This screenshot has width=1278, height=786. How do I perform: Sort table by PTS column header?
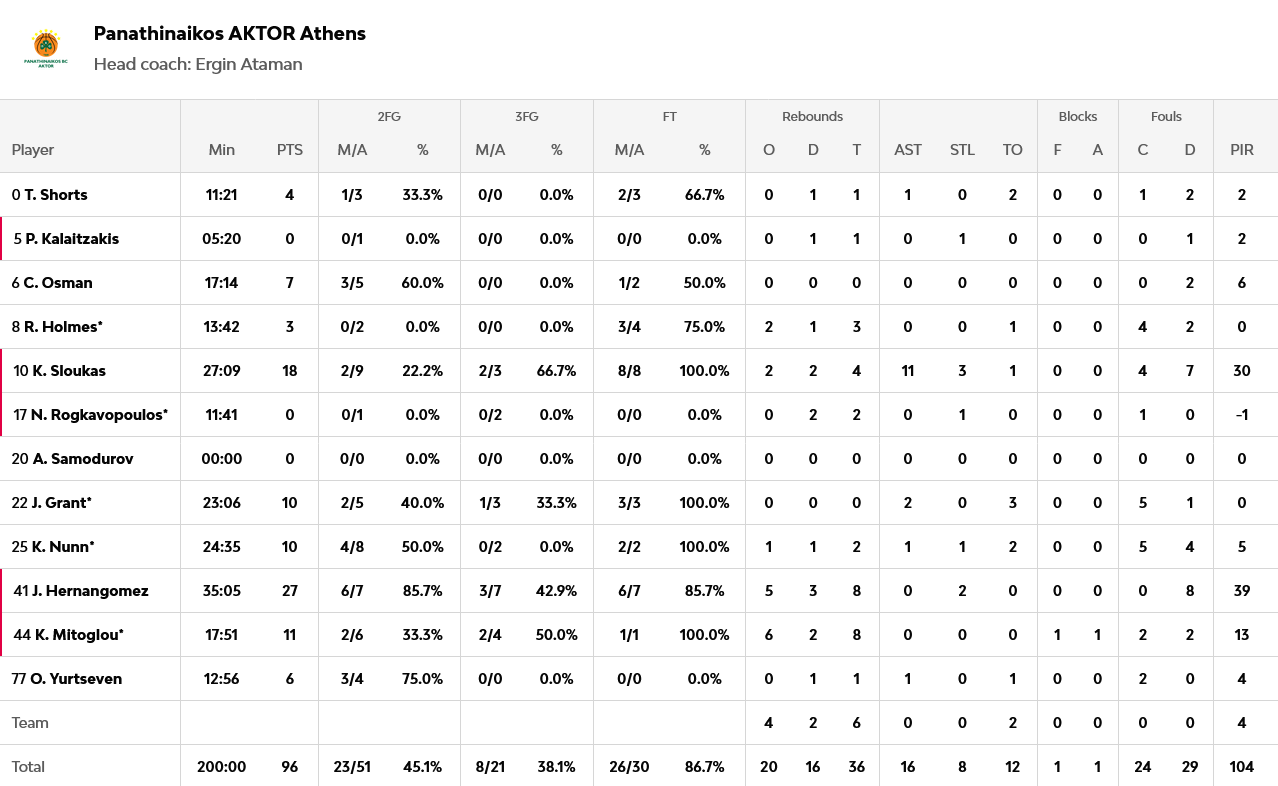[290, 150]
